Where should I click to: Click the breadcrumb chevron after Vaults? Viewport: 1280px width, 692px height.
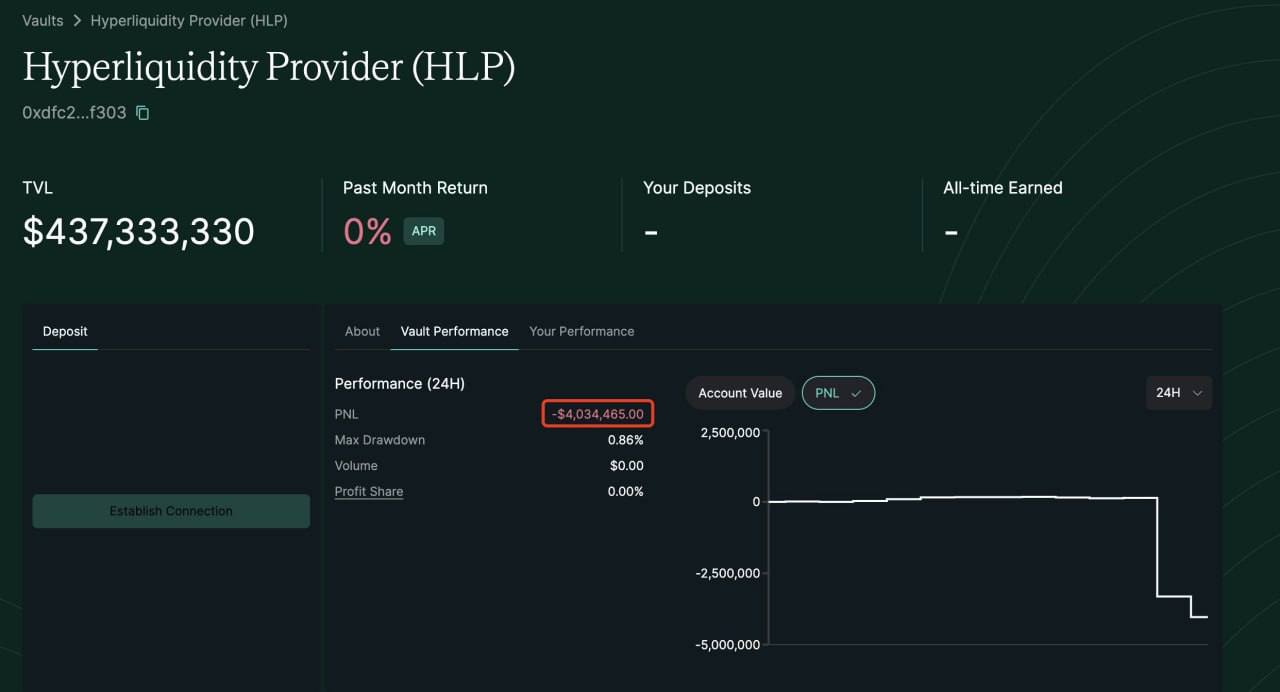pos(77,20)
